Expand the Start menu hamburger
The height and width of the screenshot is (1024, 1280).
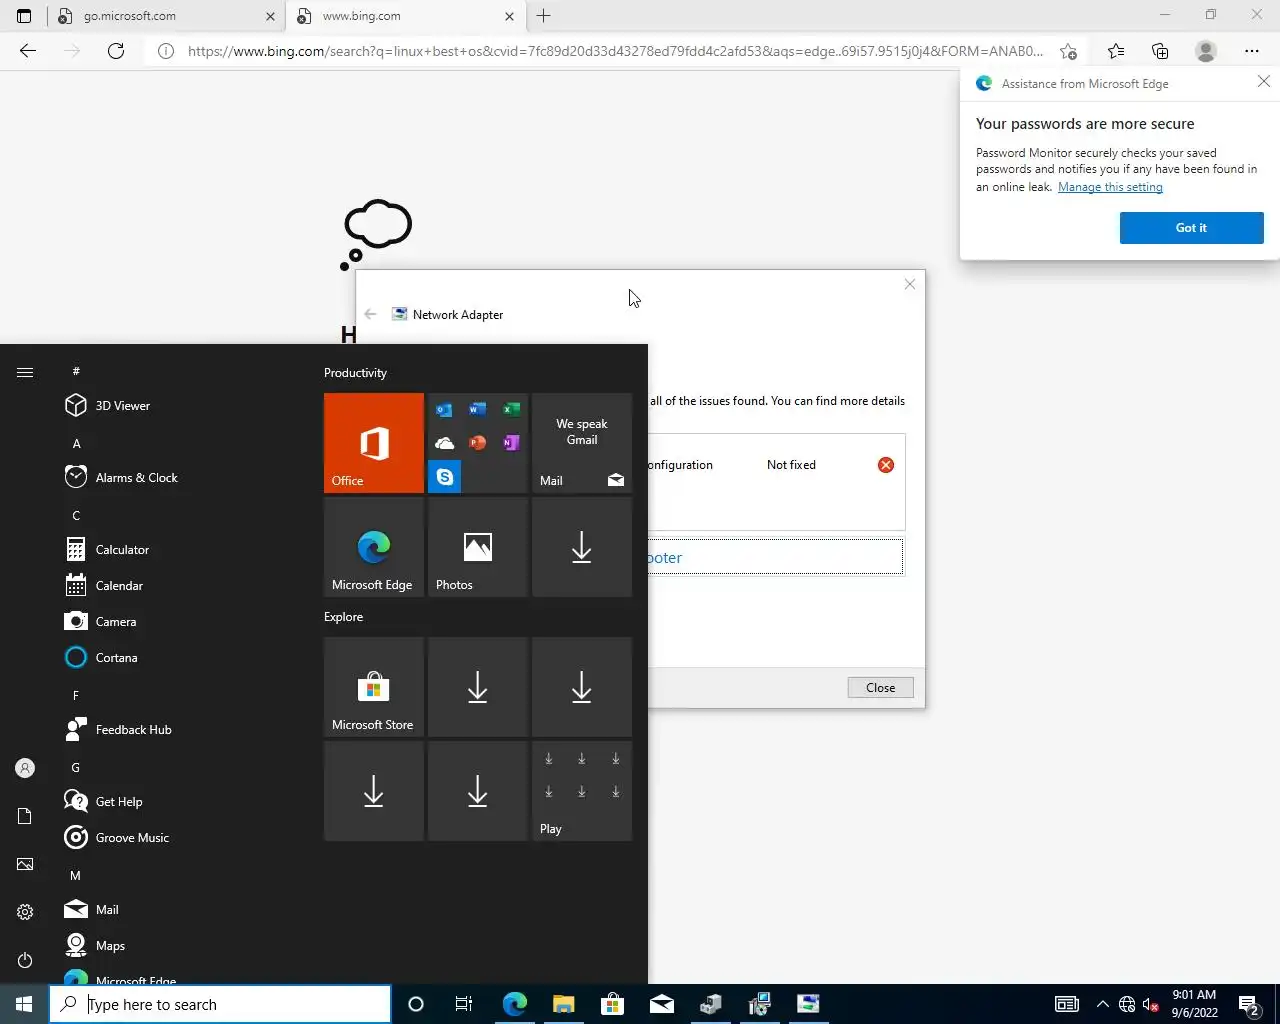[x=25, y=372]
